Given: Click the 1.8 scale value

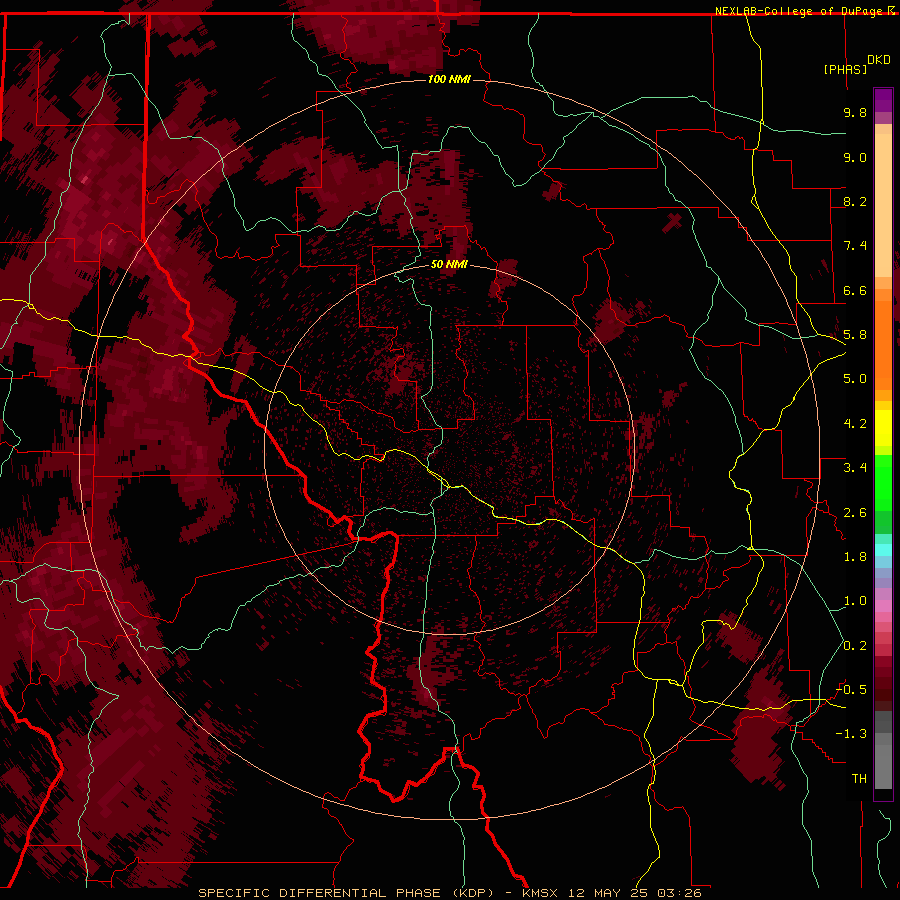Looking at the screenshot, I should tap(855, 557).
